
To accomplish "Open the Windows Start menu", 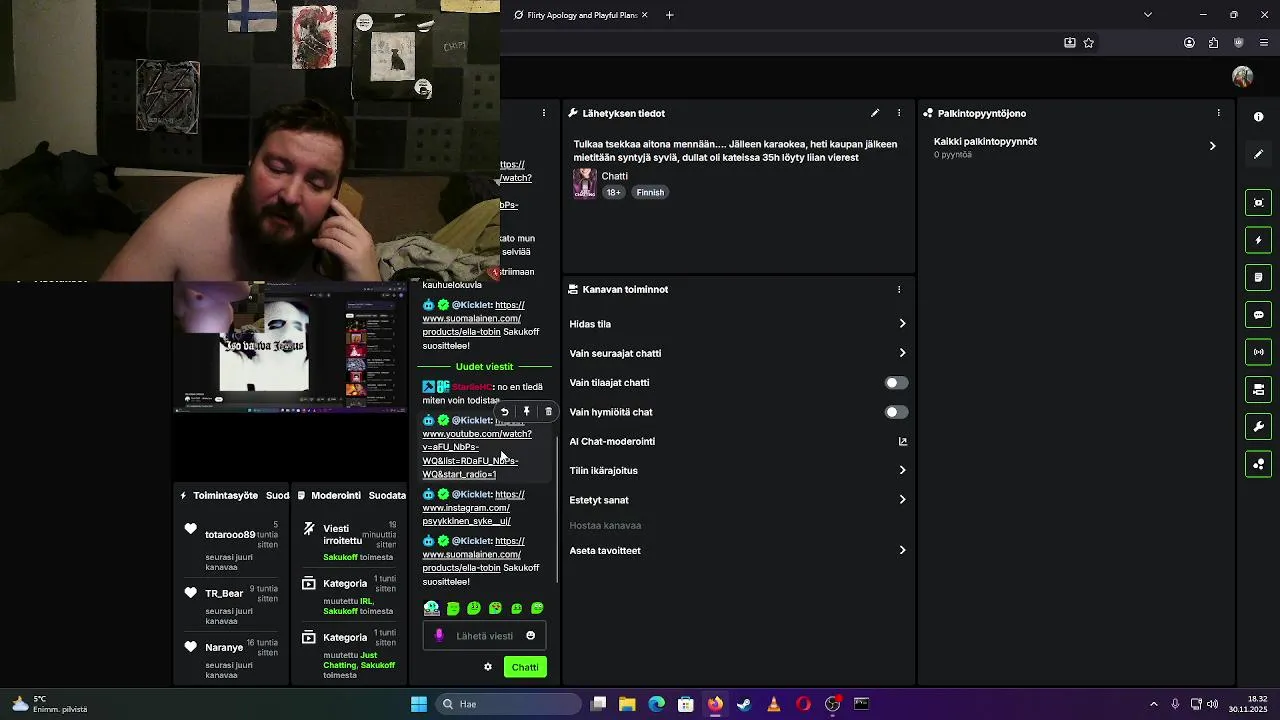I will tap(419, 704).
